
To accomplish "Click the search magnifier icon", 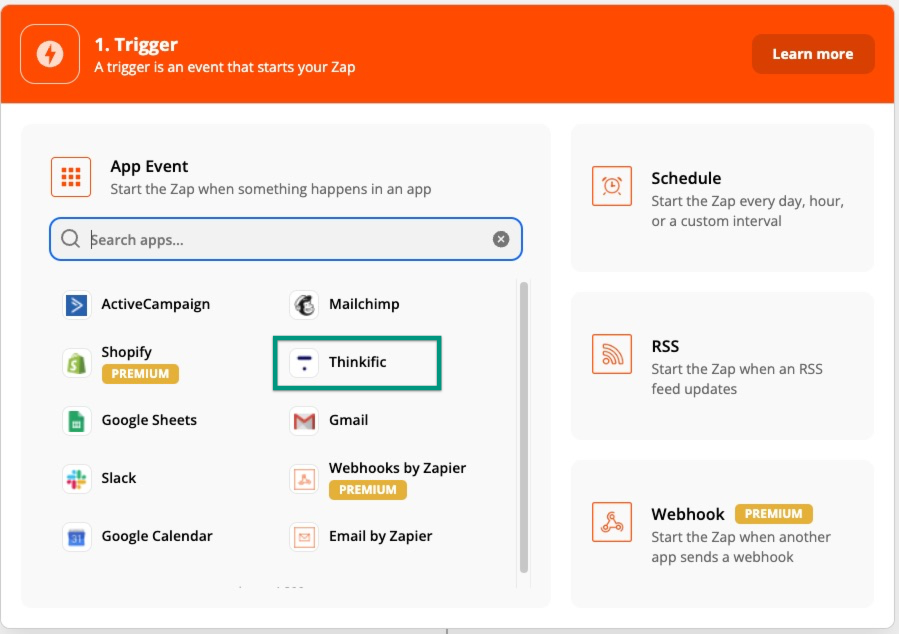I will pyautogui.click(x=71, y=238).
